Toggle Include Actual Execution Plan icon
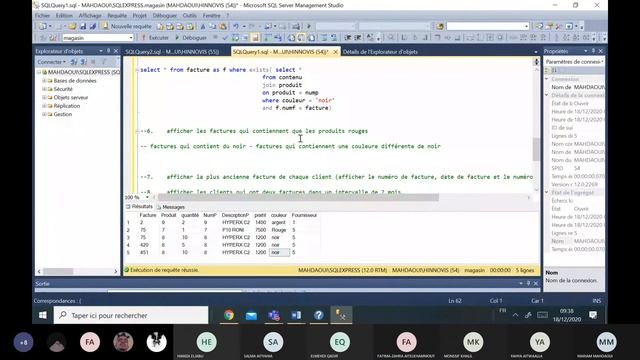The width and height of the screenshot is (640, 360). [267, 38]
